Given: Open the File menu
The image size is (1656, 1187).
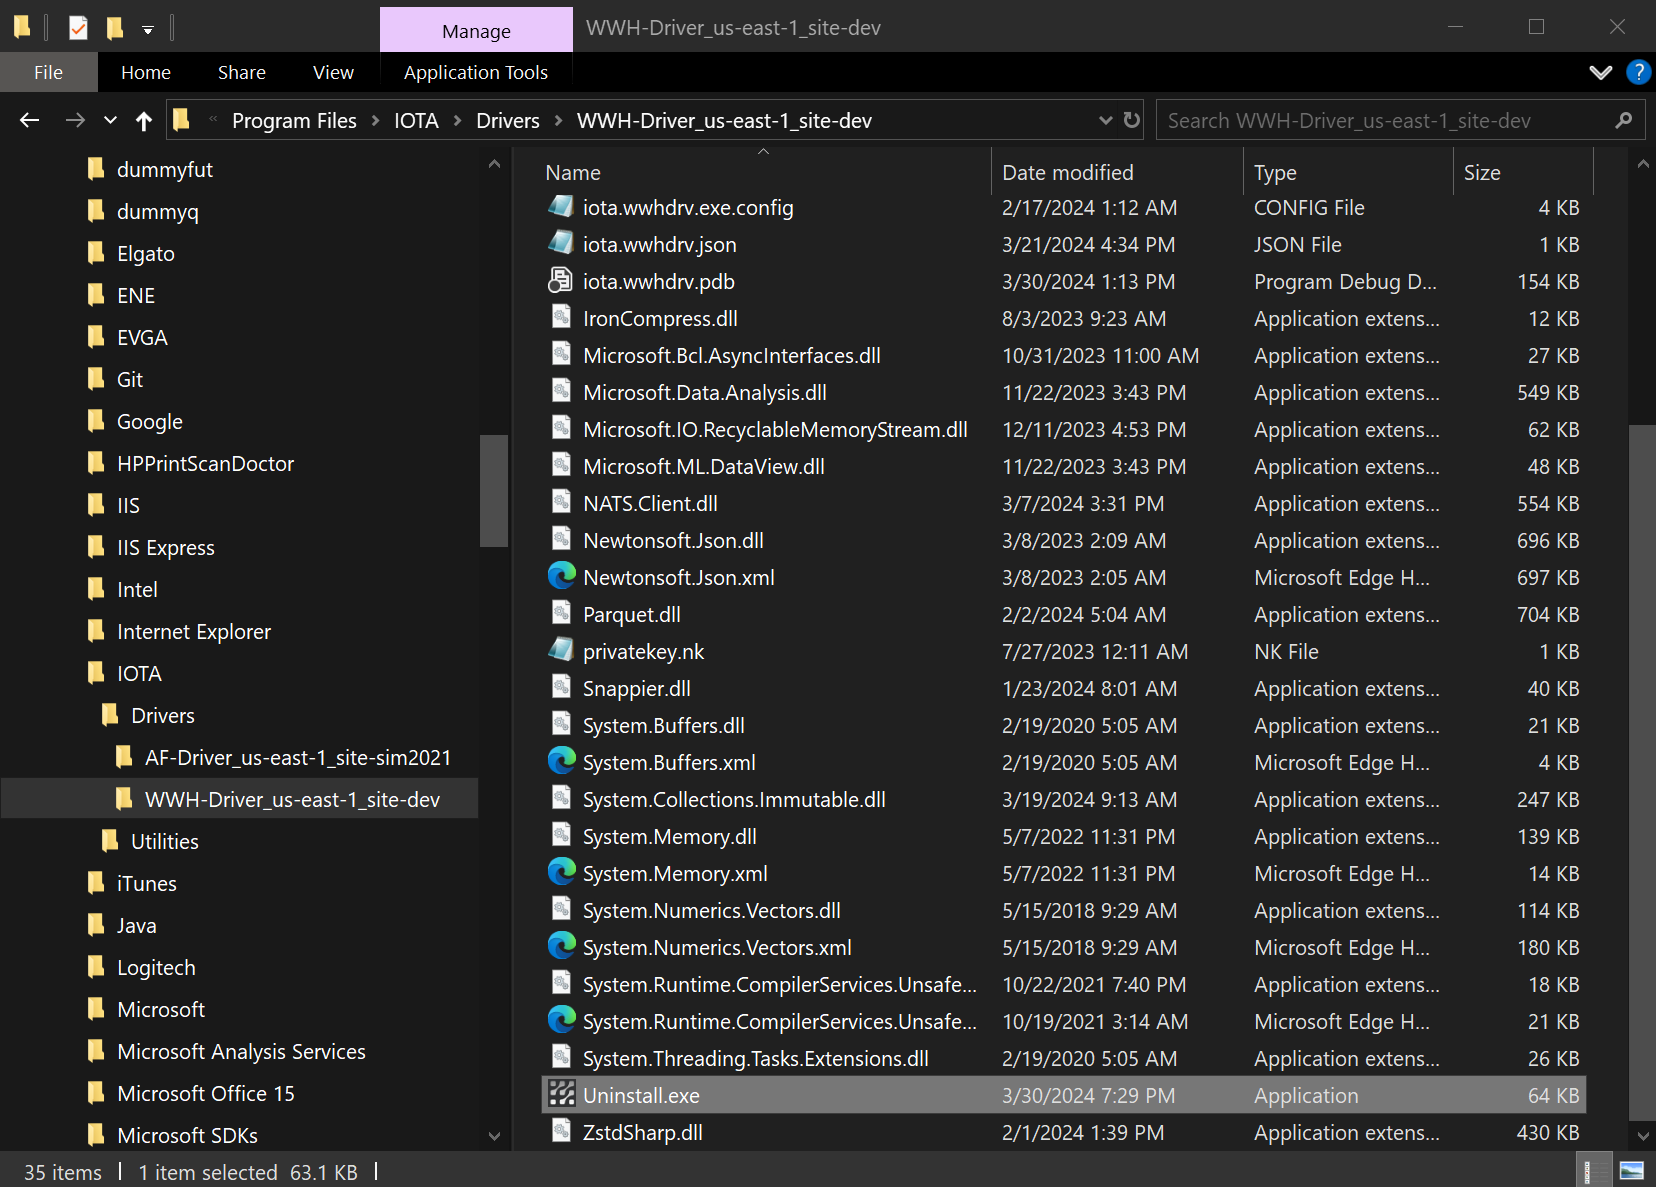Looking at the screenshot, I should pos(48,72).
